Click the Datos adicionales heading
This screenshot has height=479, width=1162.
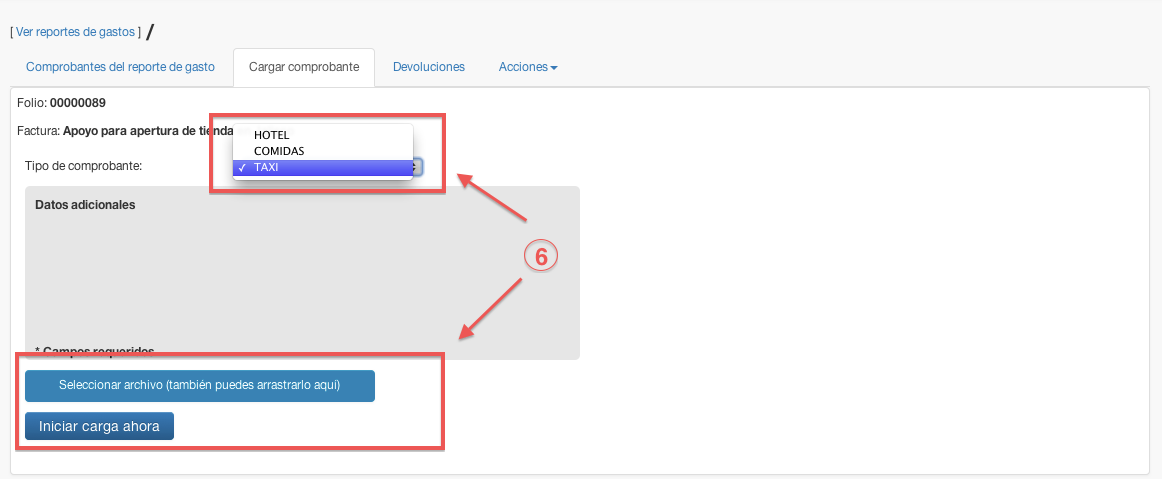tap(85, 205)
